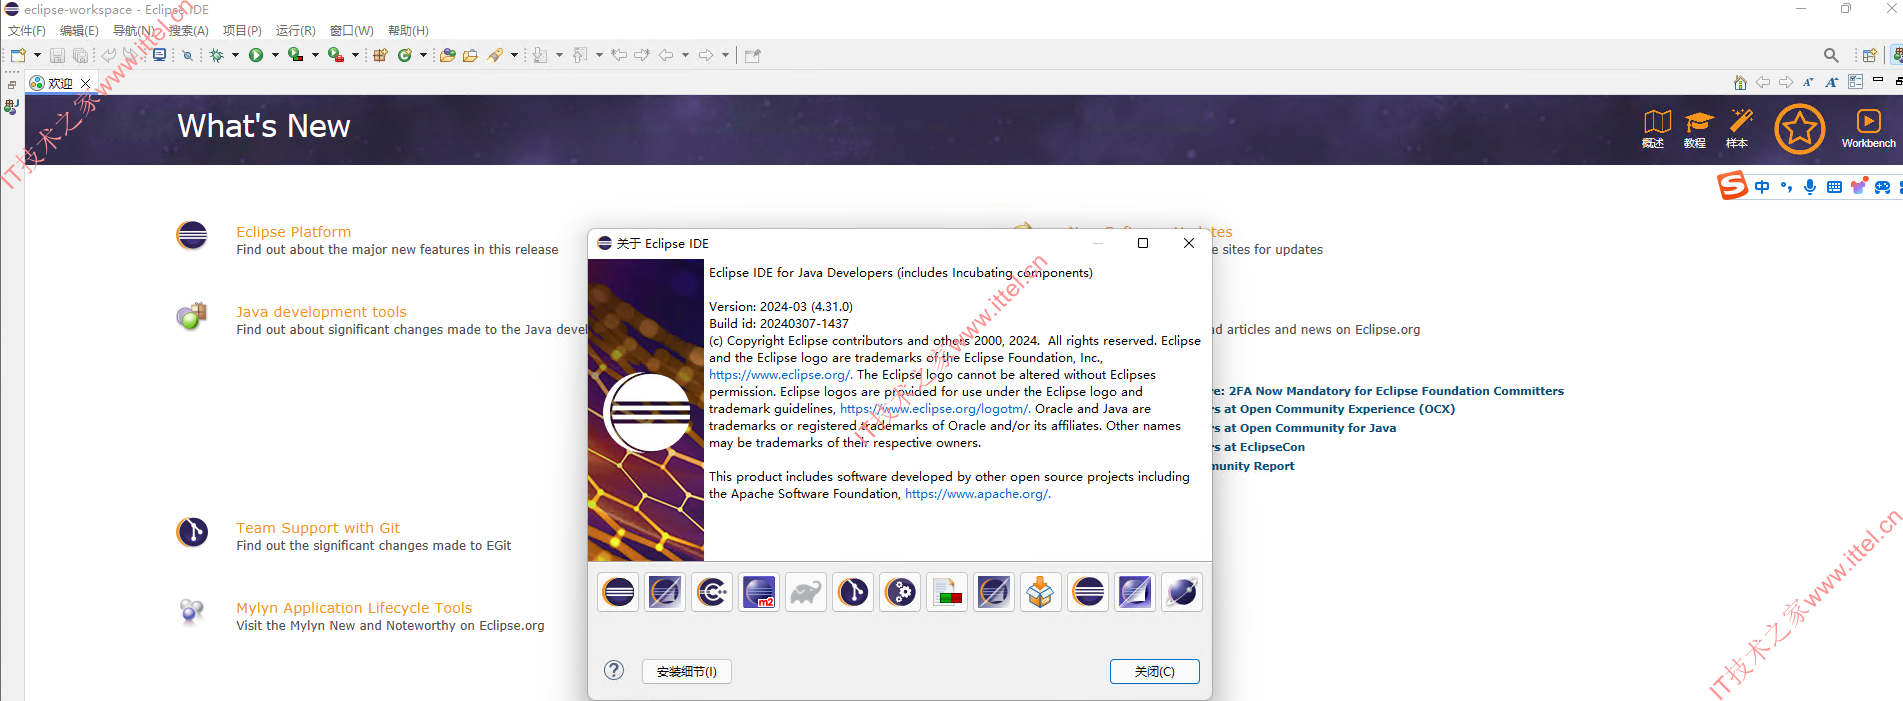Click the New Java Package icon
The width and height of the screenshot is (1903, 701).
pyautogui.click(x=380, y=55)
